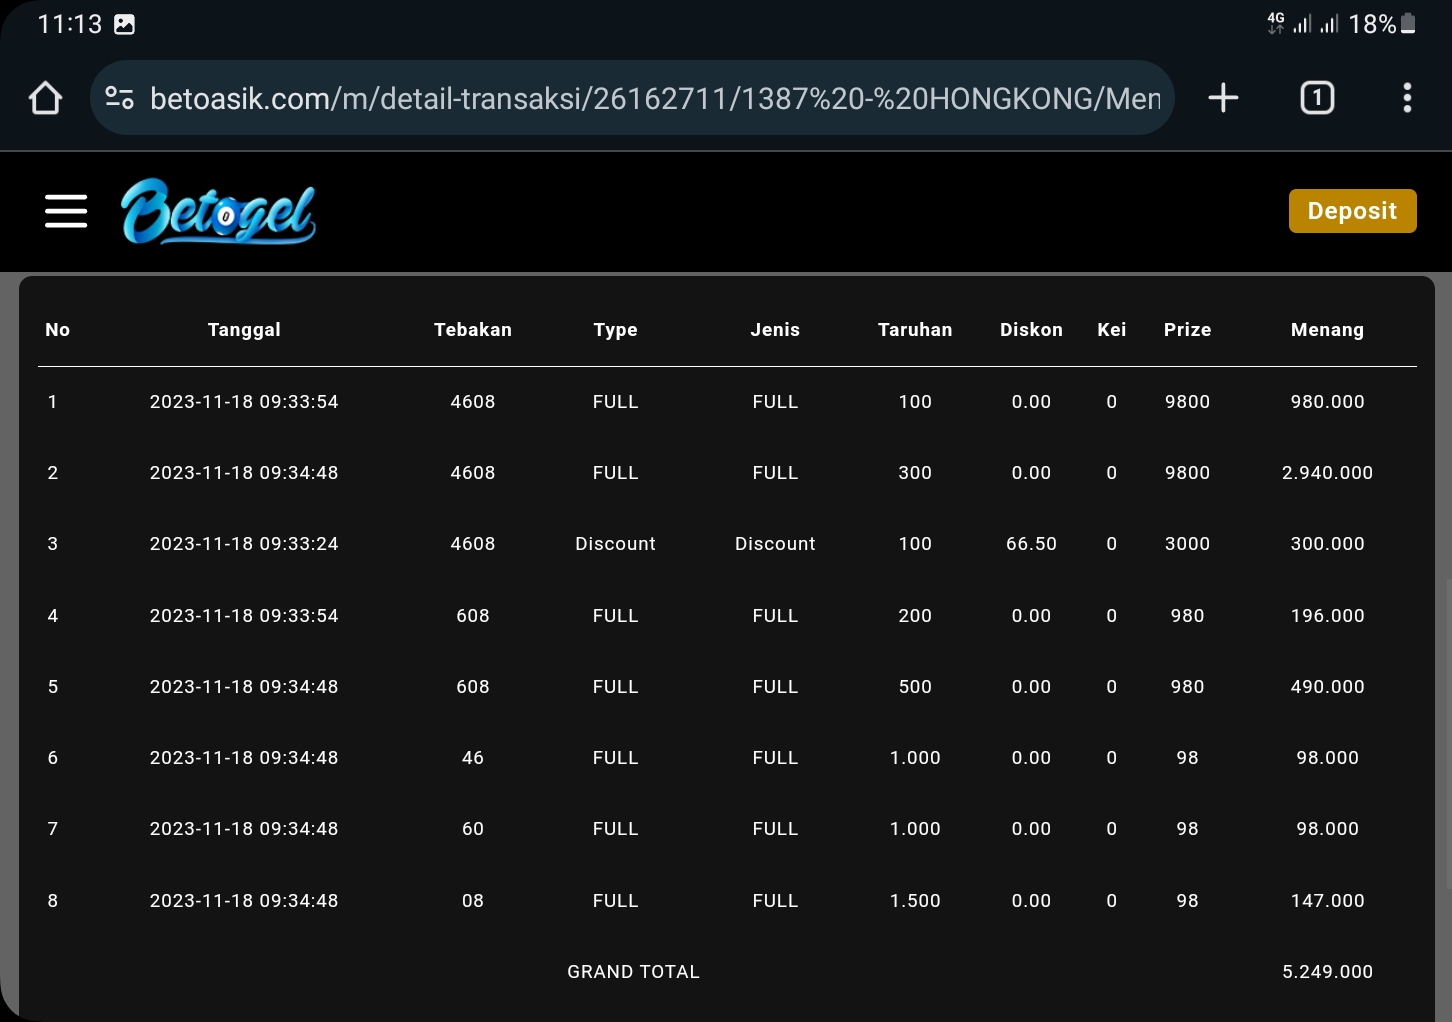Image resolution: width=1452 pixels, height=1022 pixels.
Task: Open the tab switcher showing 1 tab
Action: pos(1317,98)
